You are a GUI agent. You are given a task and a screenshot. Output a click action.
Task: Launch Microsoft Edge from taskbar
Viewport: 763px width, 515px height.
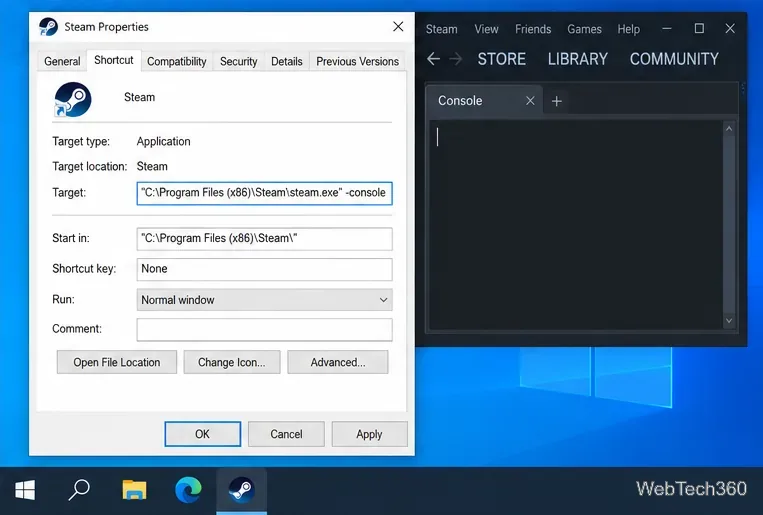(188, 490)
